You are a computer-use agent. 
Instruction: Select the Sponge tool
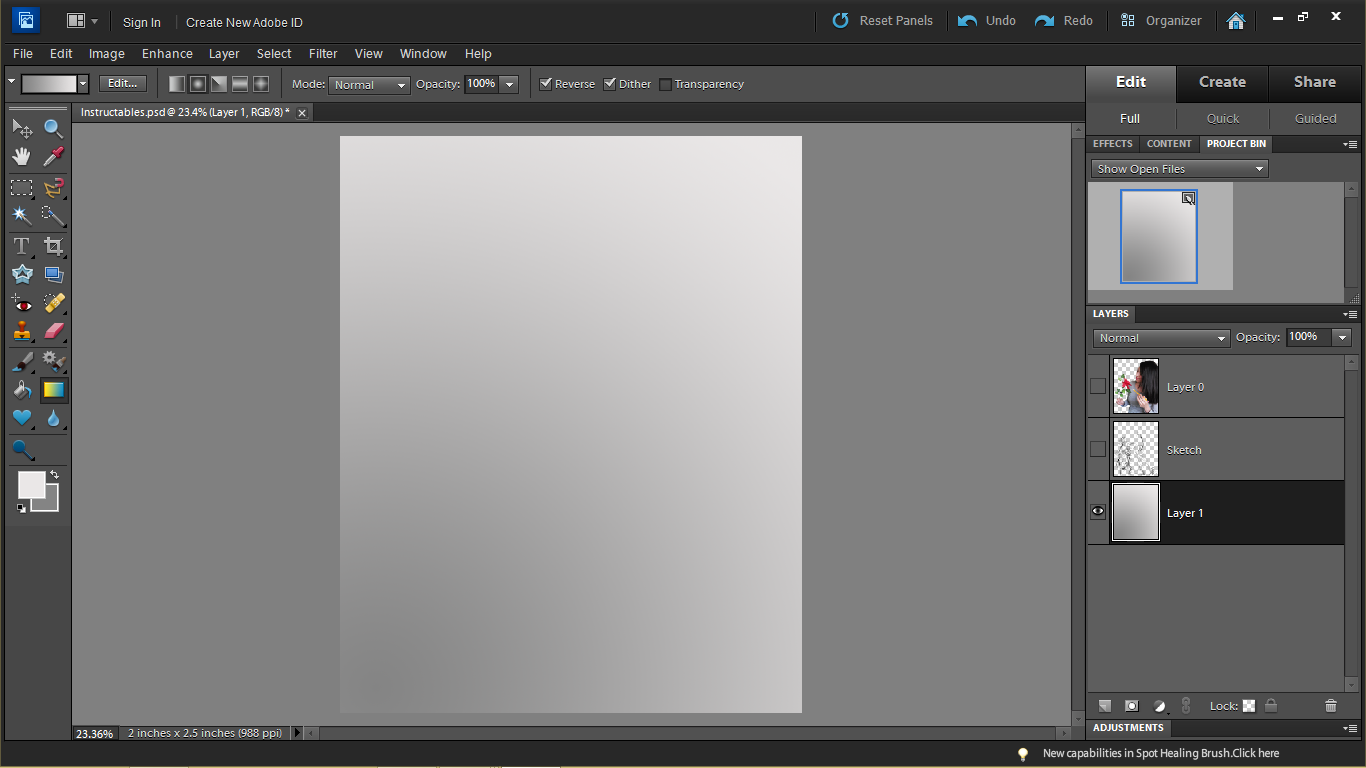coord(22,450)
